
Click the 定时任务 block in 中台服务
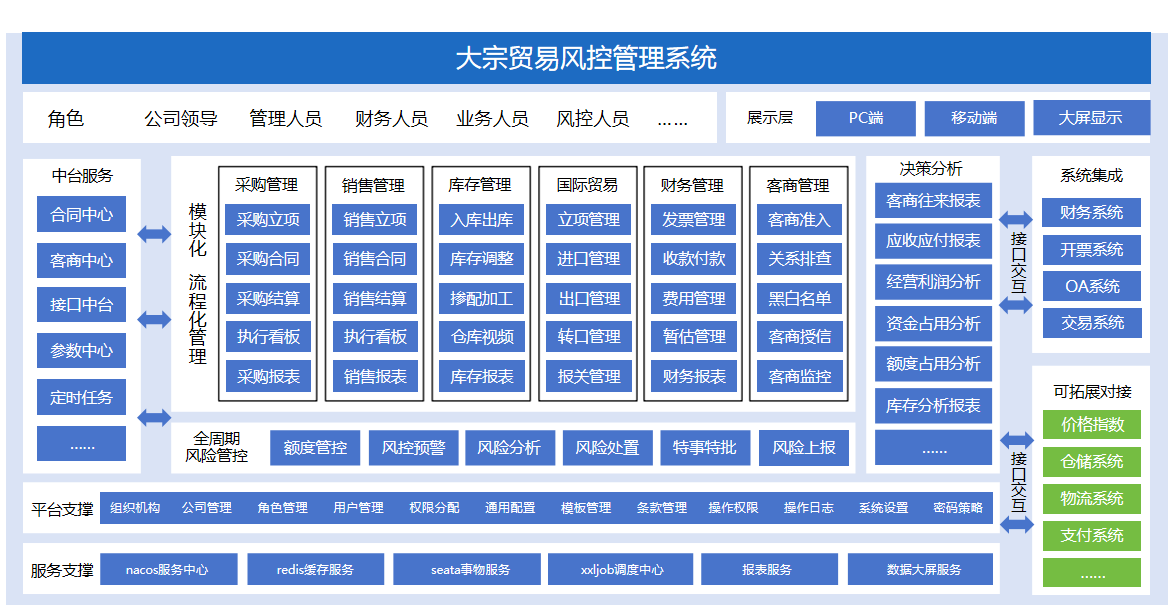tap(81, 397)
